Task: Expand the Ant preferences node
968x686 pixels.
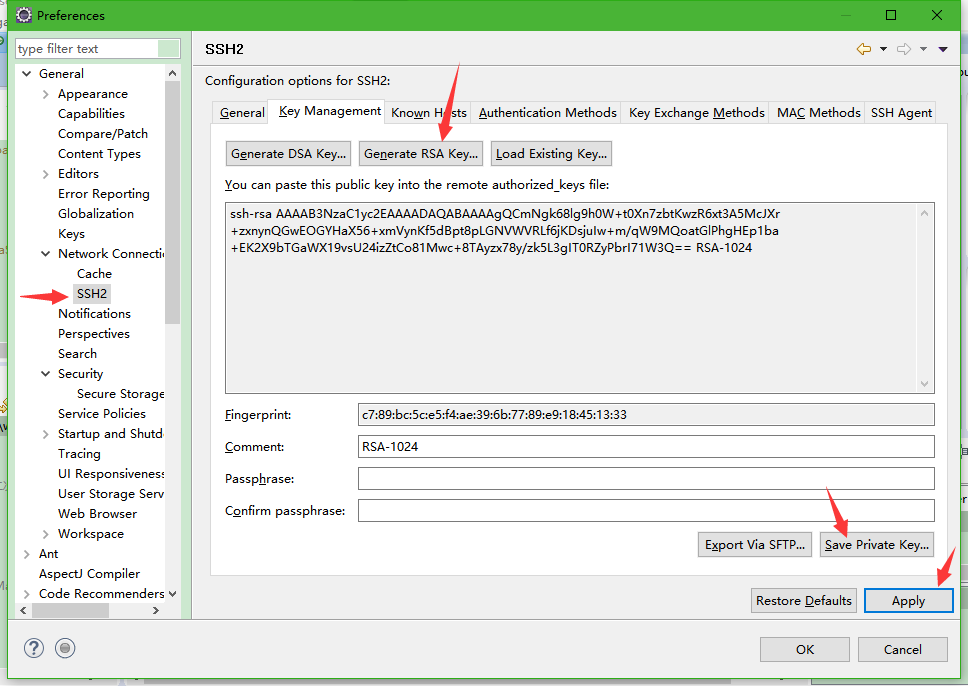Action: point(27,554)
